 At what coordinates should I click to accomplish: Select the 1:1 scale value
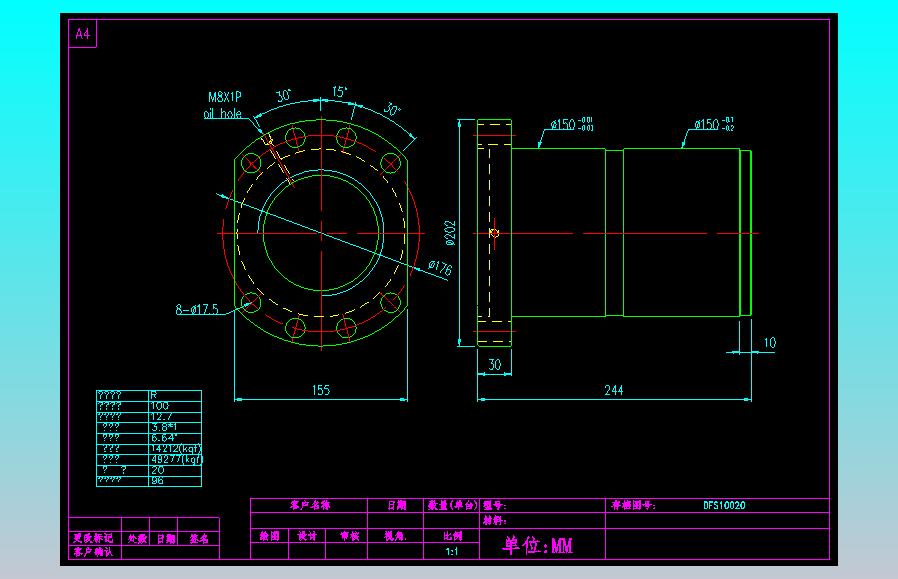coord(451,552)
